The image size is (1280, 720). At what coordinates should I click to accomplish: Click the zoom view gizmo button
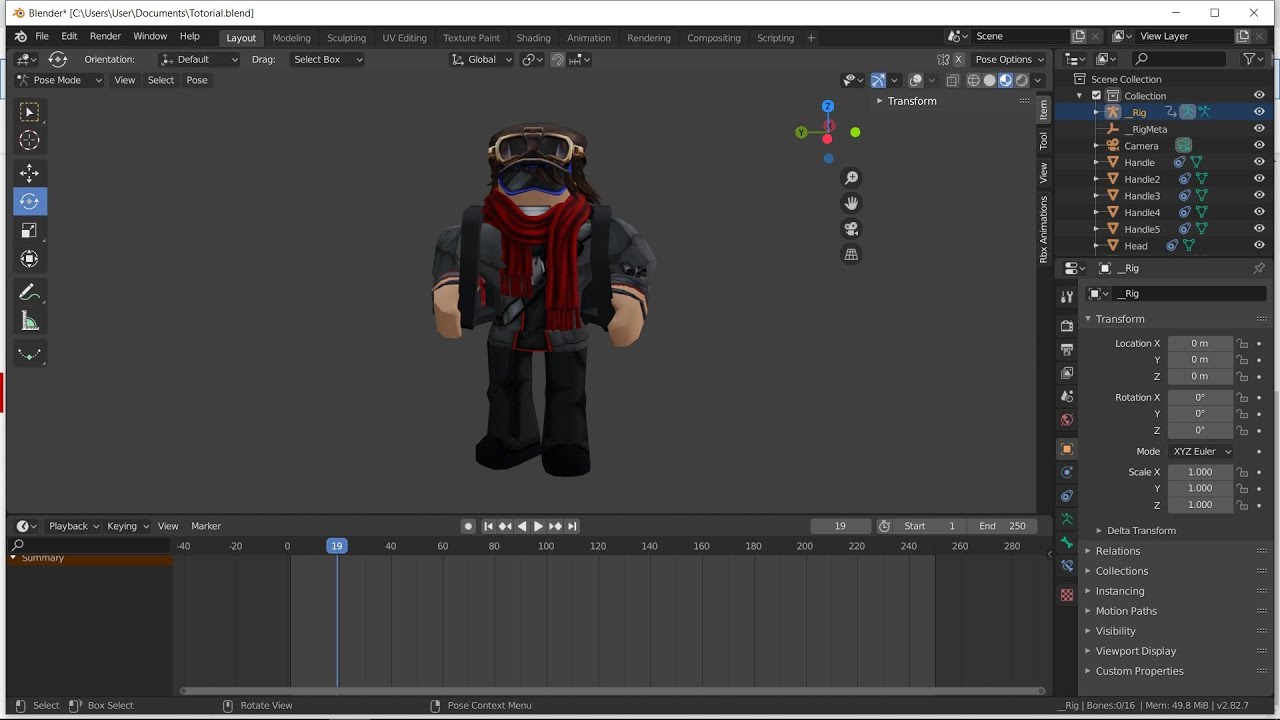851,178
